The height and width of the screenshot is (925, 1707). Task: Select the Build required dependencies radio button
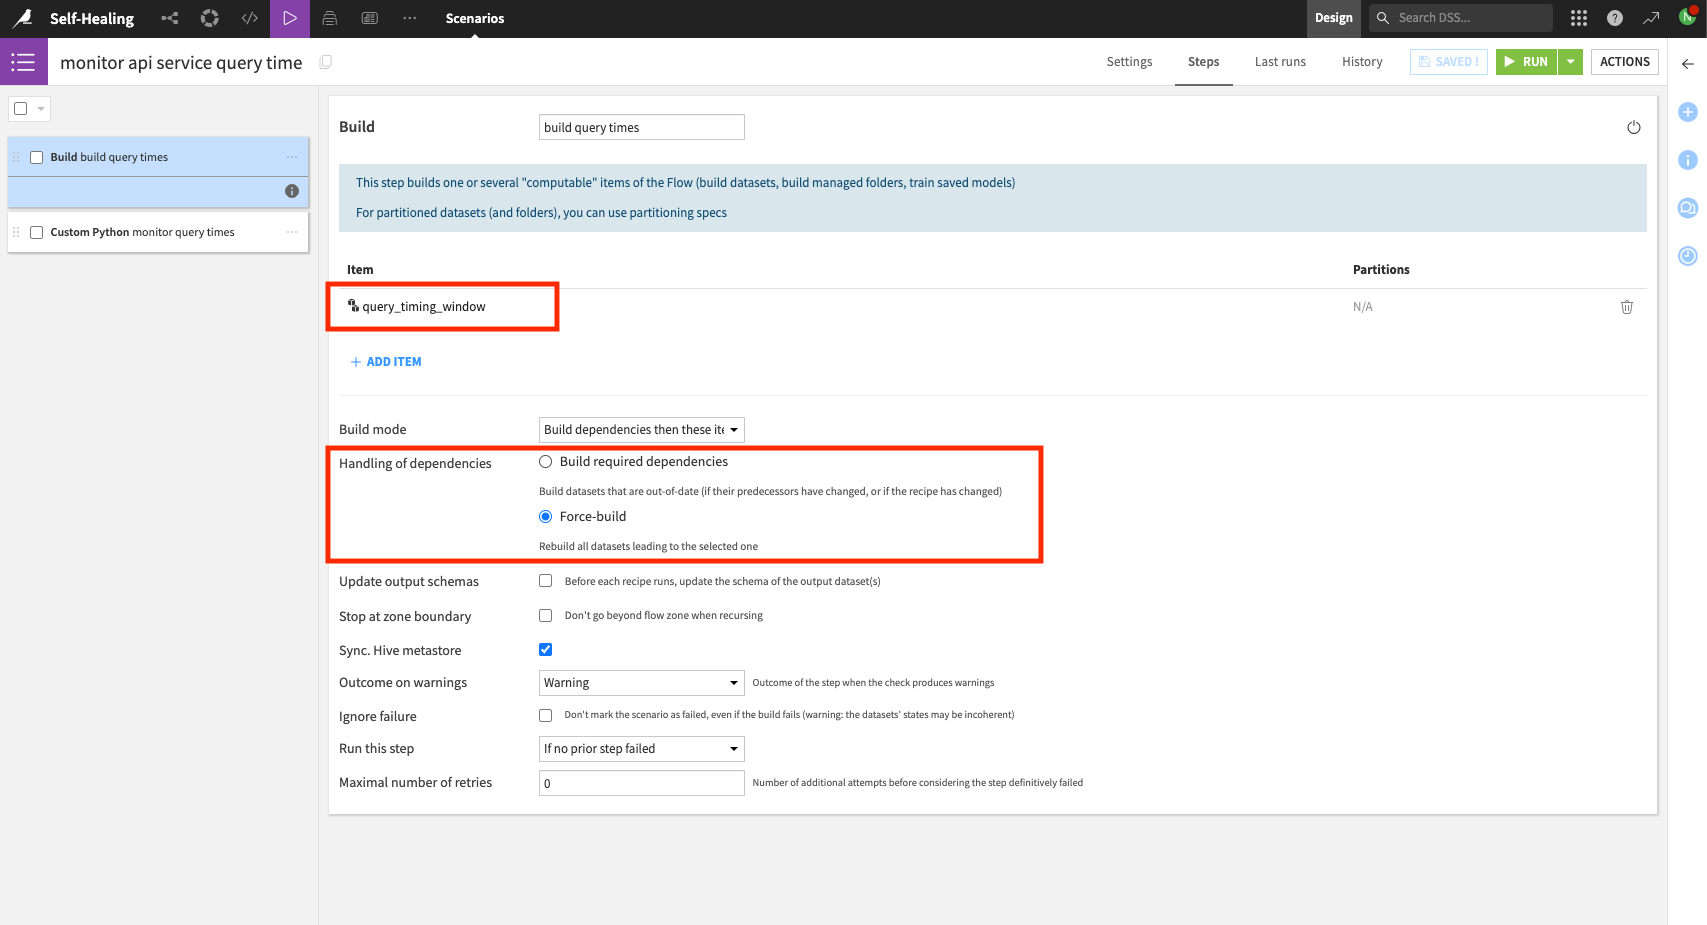click(545, 461)
